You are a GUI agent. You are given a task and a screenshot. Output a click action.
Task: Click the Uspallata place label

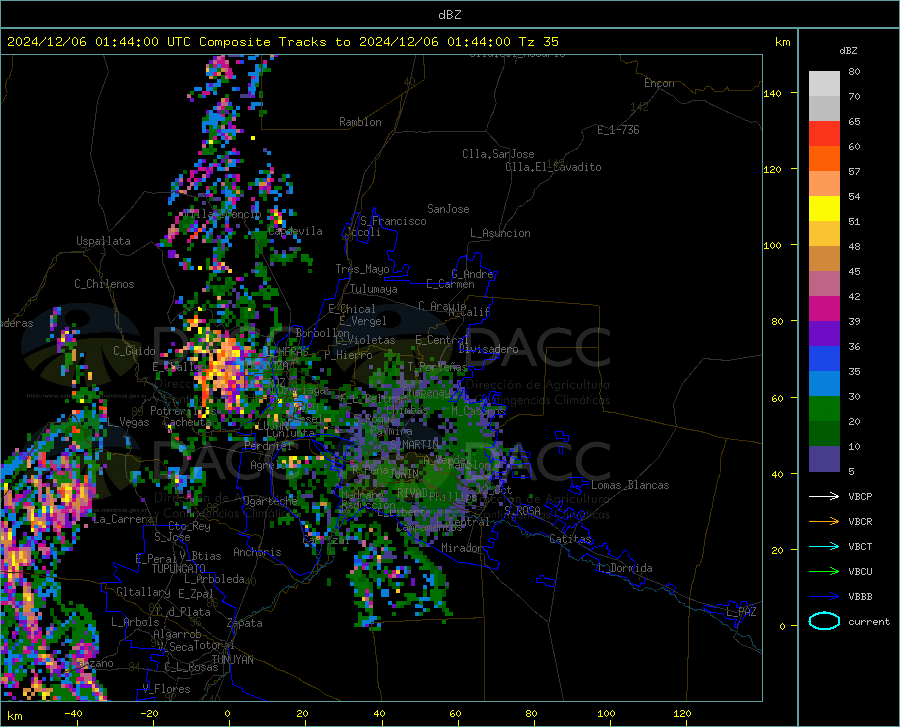pos(103,242)
